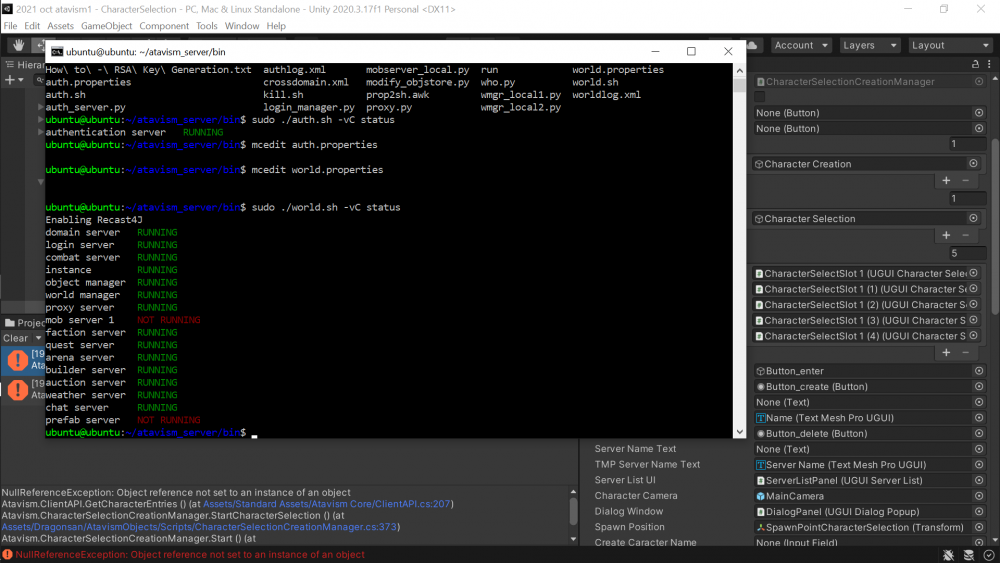Click the auto-refresh checkmark status icon
The height and width of the screenshot is (563, 1000).
988,555
